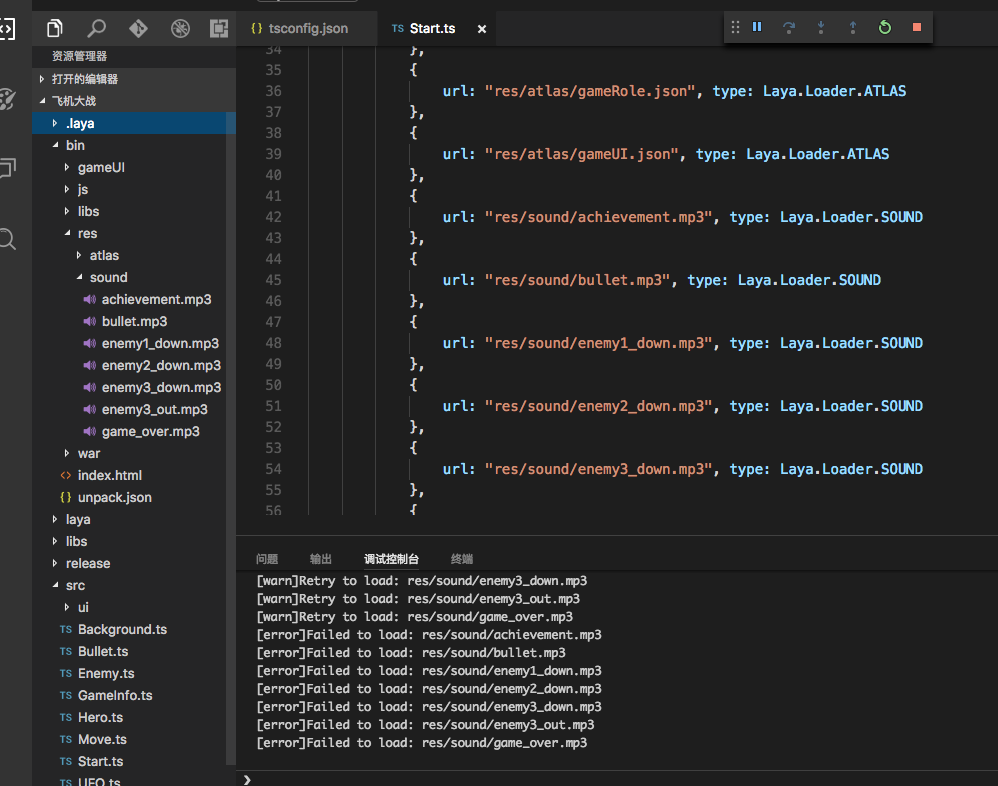Collapse the sound folder
This screenshot has height=786, width=998.
coord(108,277)
